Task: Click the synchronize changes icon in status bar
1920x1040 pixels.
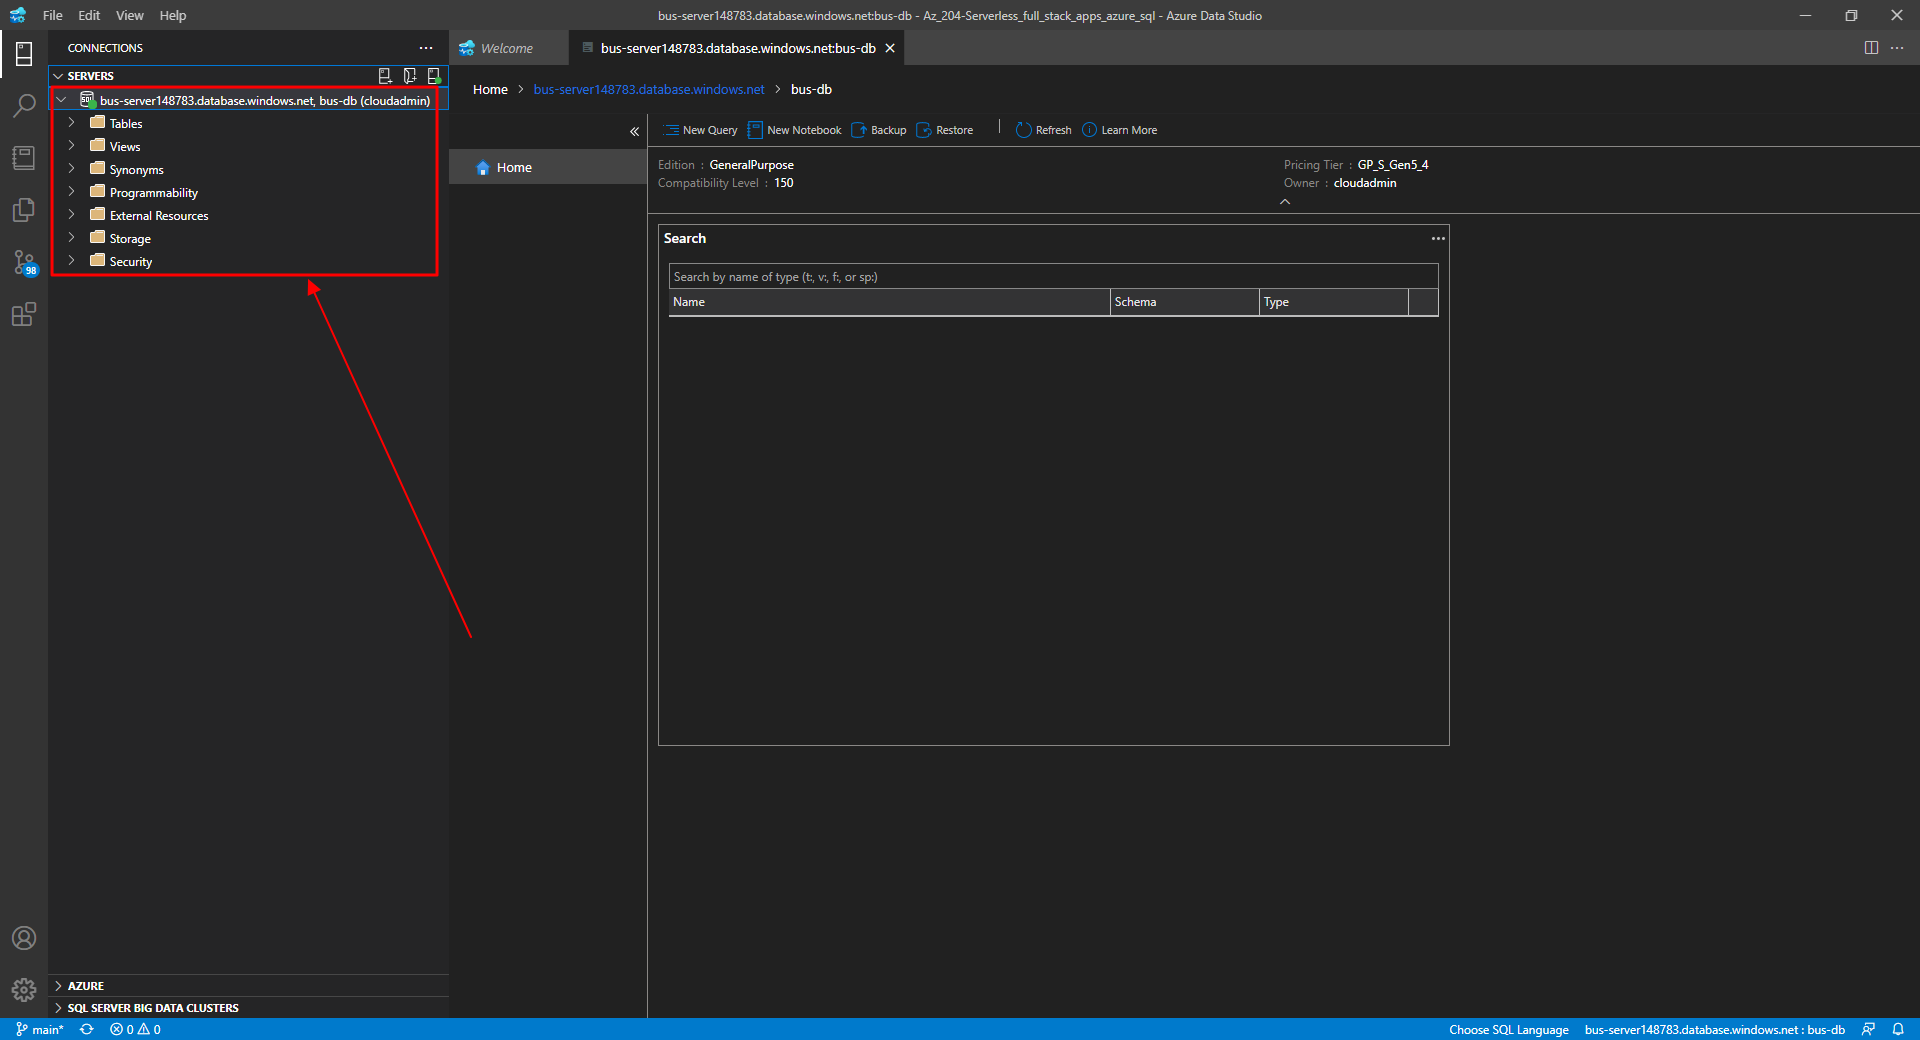Action: 87,1029
